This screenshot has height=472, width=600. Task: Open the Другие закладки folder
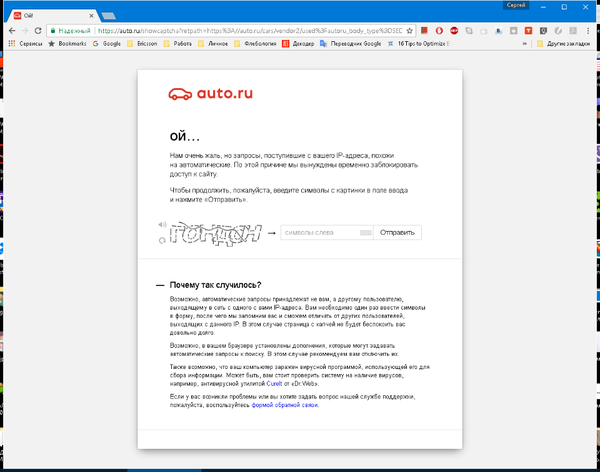coord(564,44)
